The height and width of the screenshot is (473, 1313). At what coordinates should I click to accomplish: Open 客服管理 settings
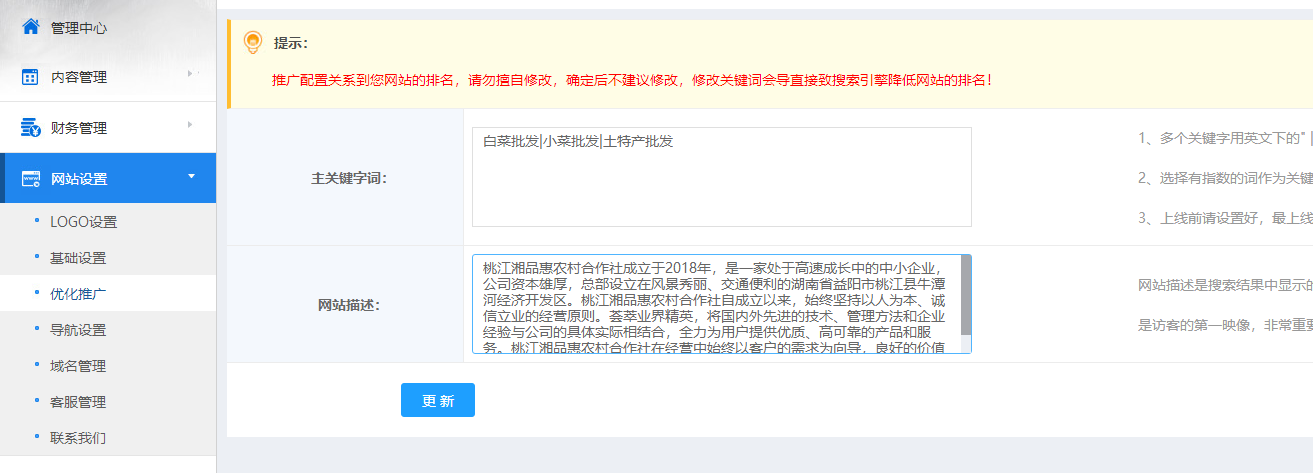point(78,402)
